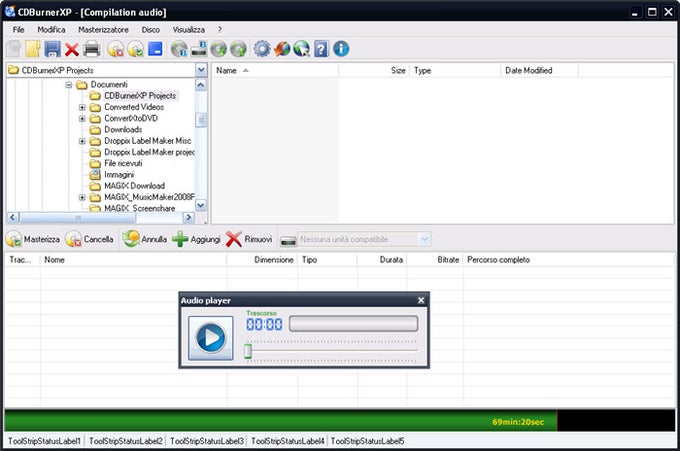This screenshot has height=451, width=680.
Task: Select the CDBurnerXP Projects tree folder
Action: point(140,95)
